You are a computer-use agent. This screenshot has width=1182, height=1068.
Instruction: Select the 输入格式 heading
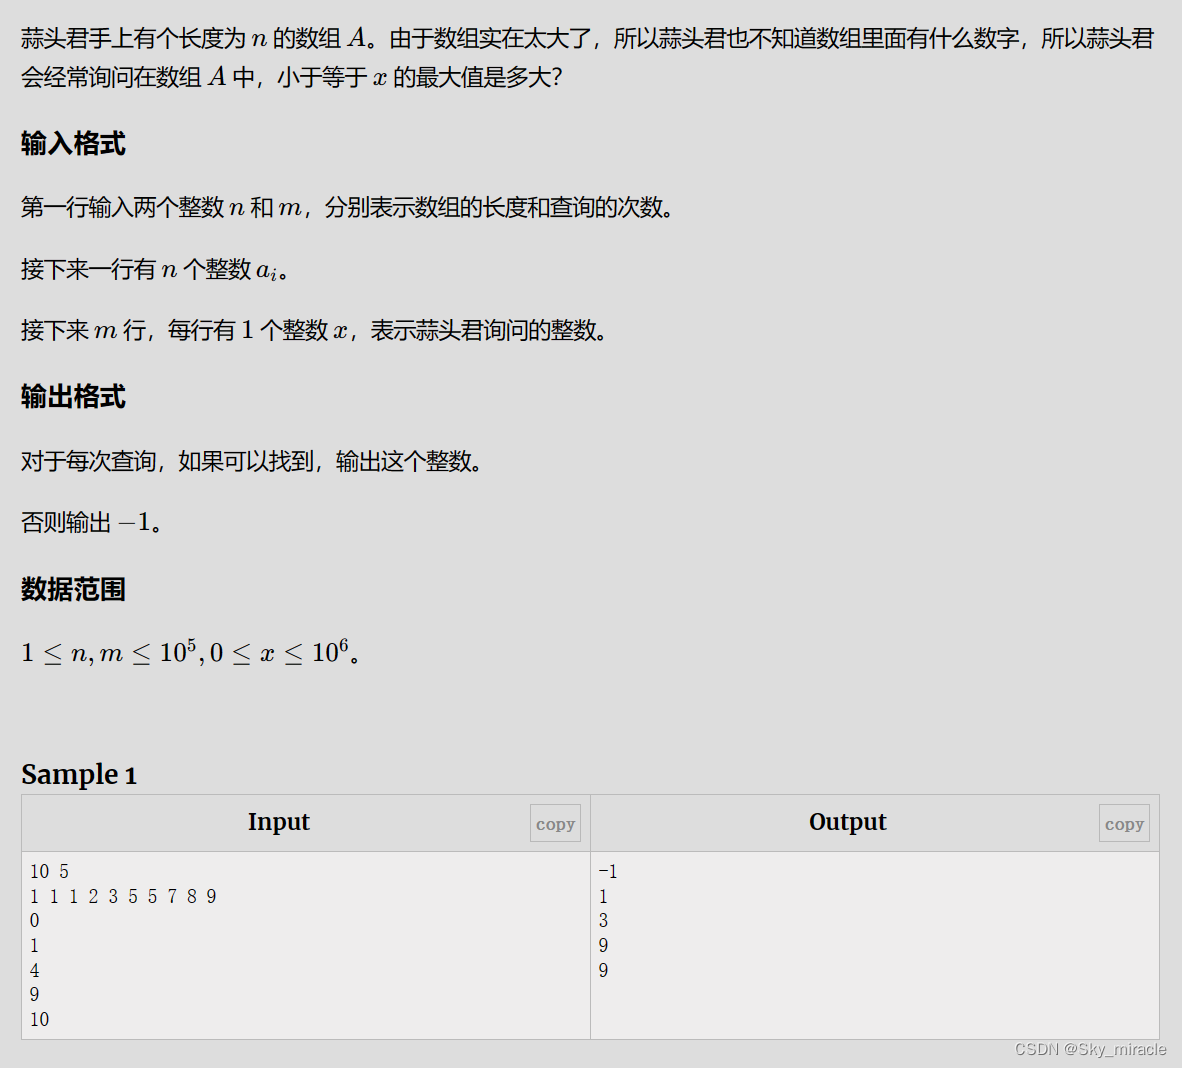pos(73,143)
